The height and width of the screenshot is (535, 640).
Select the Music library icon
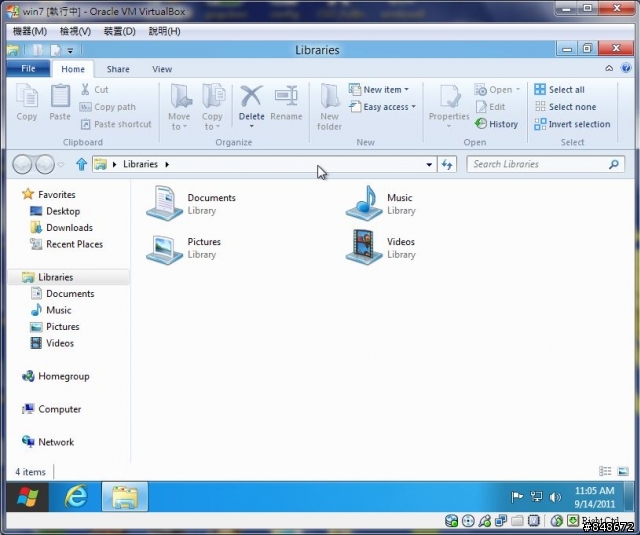[x=364, y=203]
